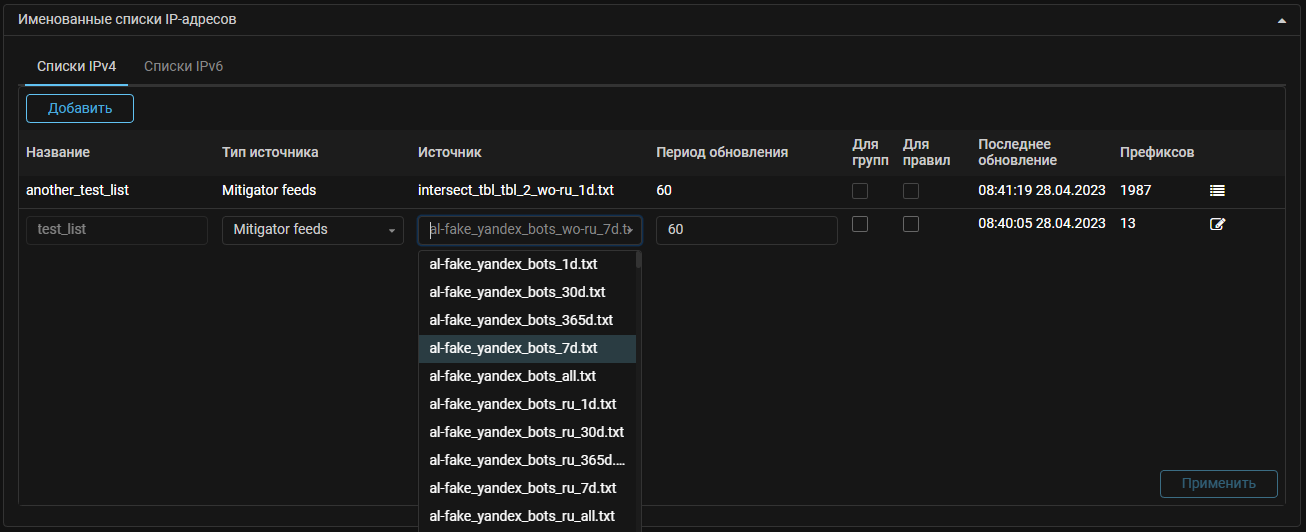Select the Списки IPv4 tab
This screenshot has width=1306, height=532.
pos(77,67)
